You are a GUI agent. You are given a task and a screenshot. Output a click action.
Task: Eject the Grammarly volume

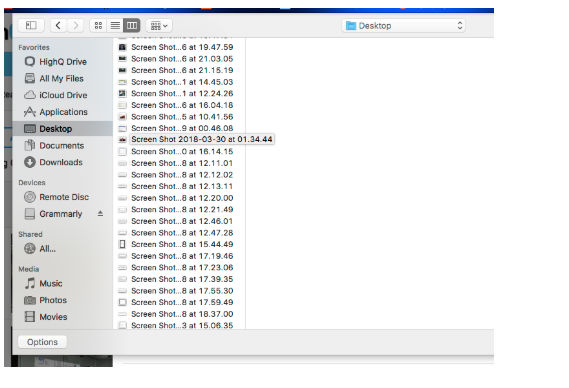100,214
